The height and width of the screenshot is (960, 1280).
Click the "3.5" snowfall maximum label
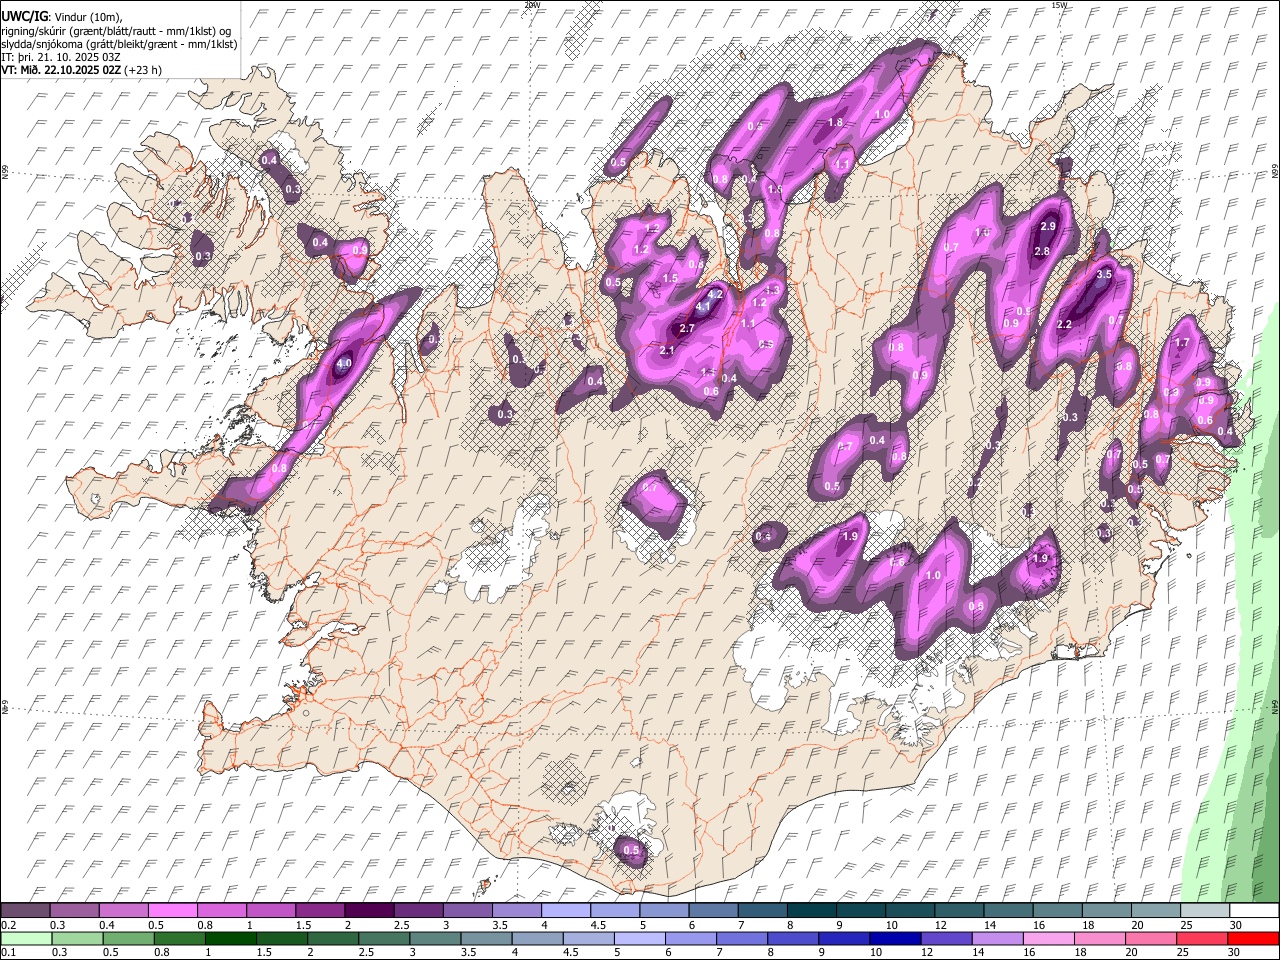click(1104, 274)
